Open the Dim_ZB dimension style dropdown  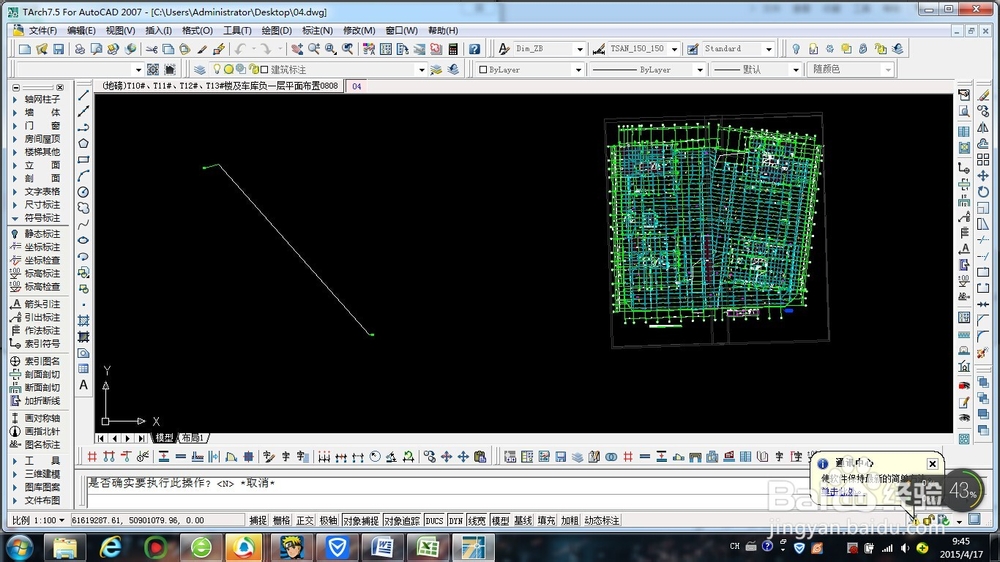pos(579,49)
